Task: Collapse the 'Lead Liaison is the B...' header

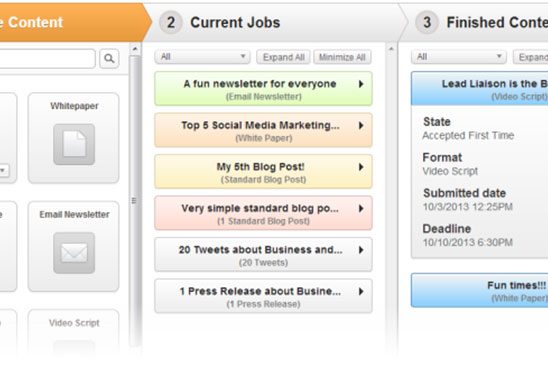Action: [x=480, y=88]
